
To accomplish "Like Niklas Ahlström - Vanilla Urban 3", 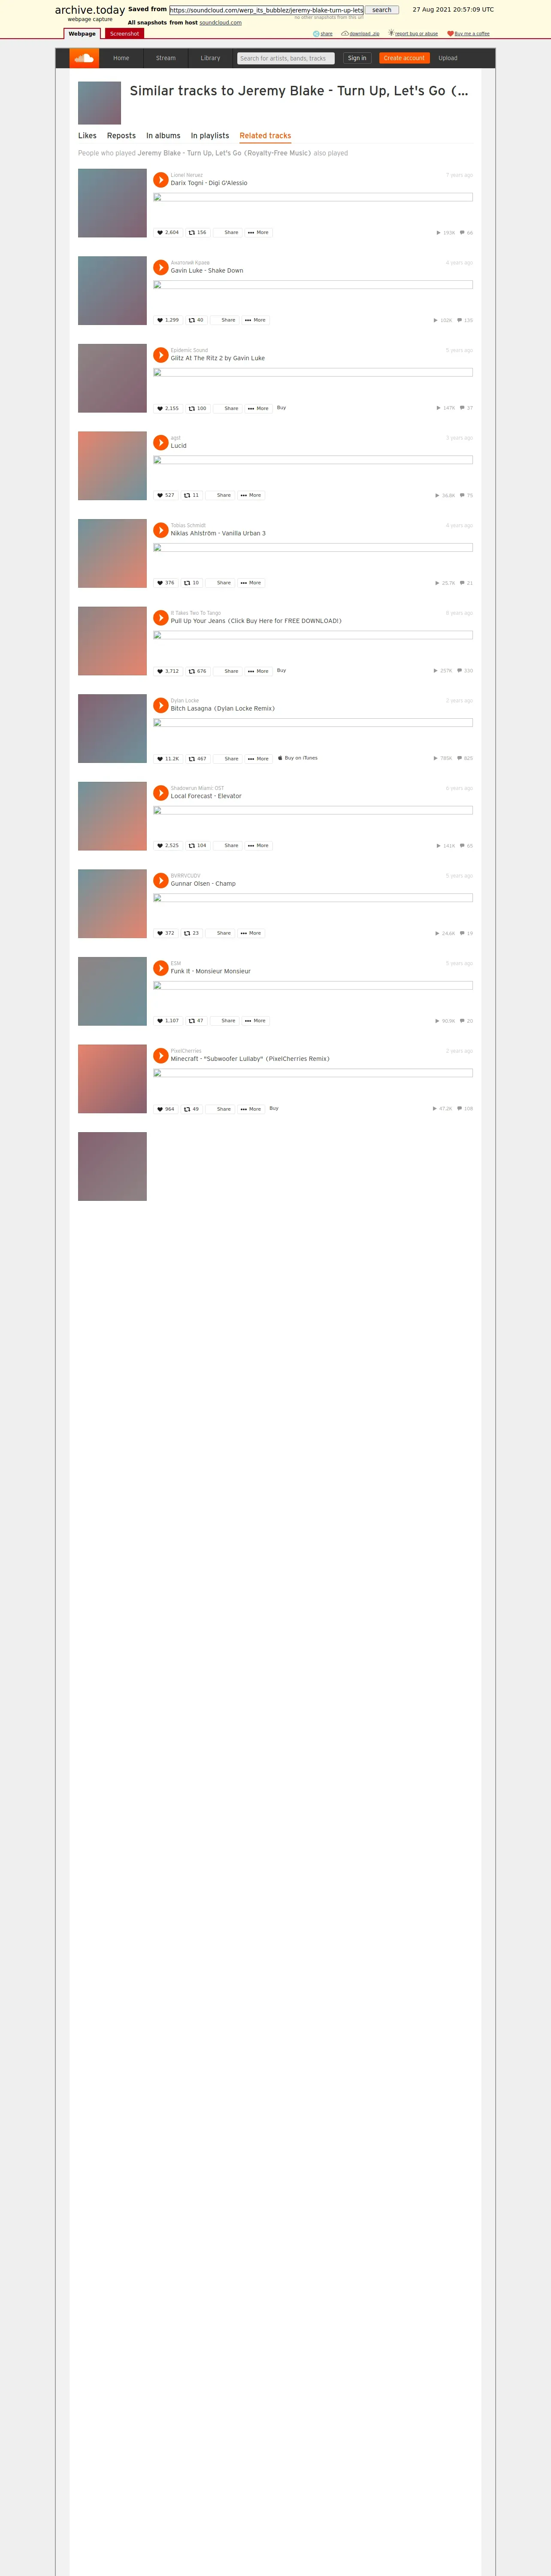I will tap(165, 583).
